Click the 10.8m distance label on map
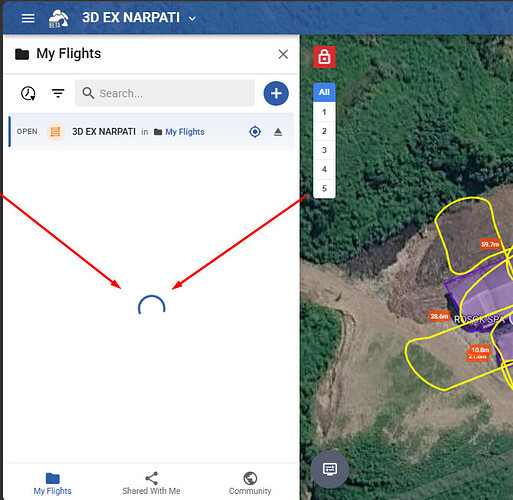Viewport: 513px width, 500px height. pyautogui.click(x=480, y=350)
